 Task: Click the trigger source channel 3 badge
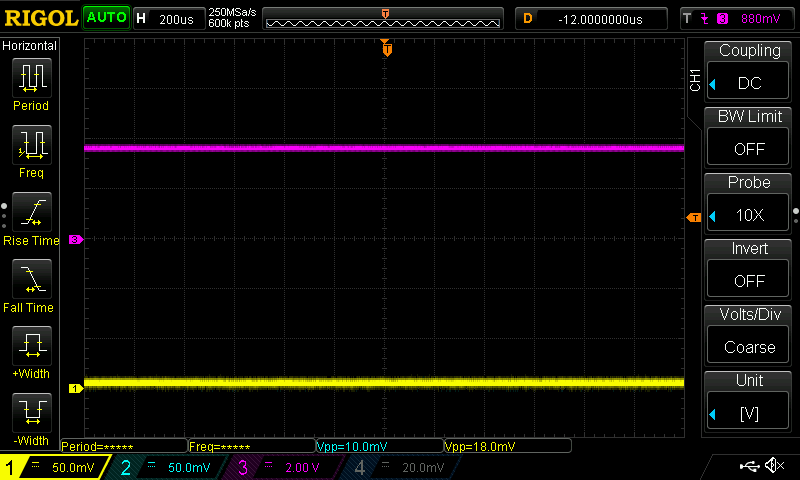(x=722, y=19)
